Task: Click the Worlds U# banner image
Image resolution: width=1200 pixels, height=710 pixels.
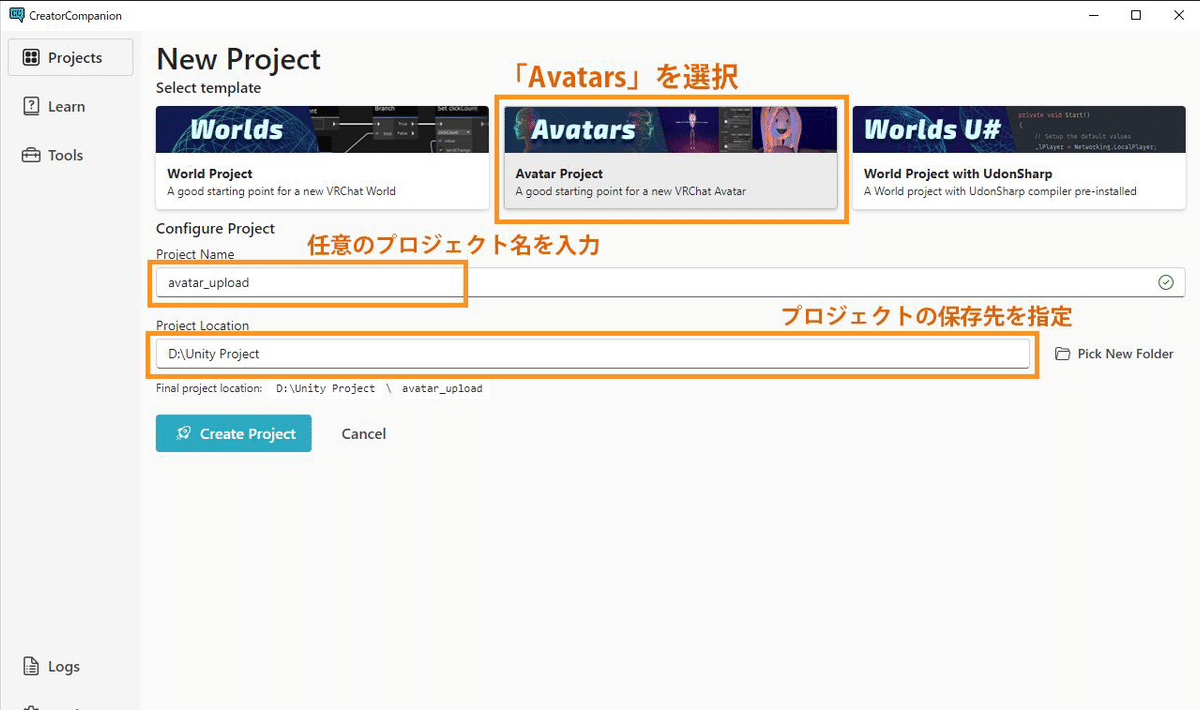Action: [1019, 129]
